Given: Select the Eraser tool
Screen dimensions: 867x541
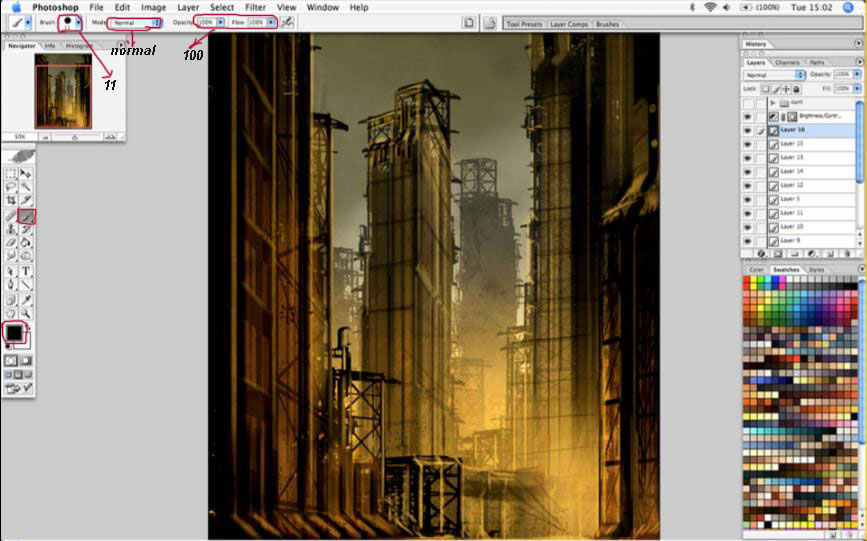Looking at the screenshot, I should pos(11,242).
